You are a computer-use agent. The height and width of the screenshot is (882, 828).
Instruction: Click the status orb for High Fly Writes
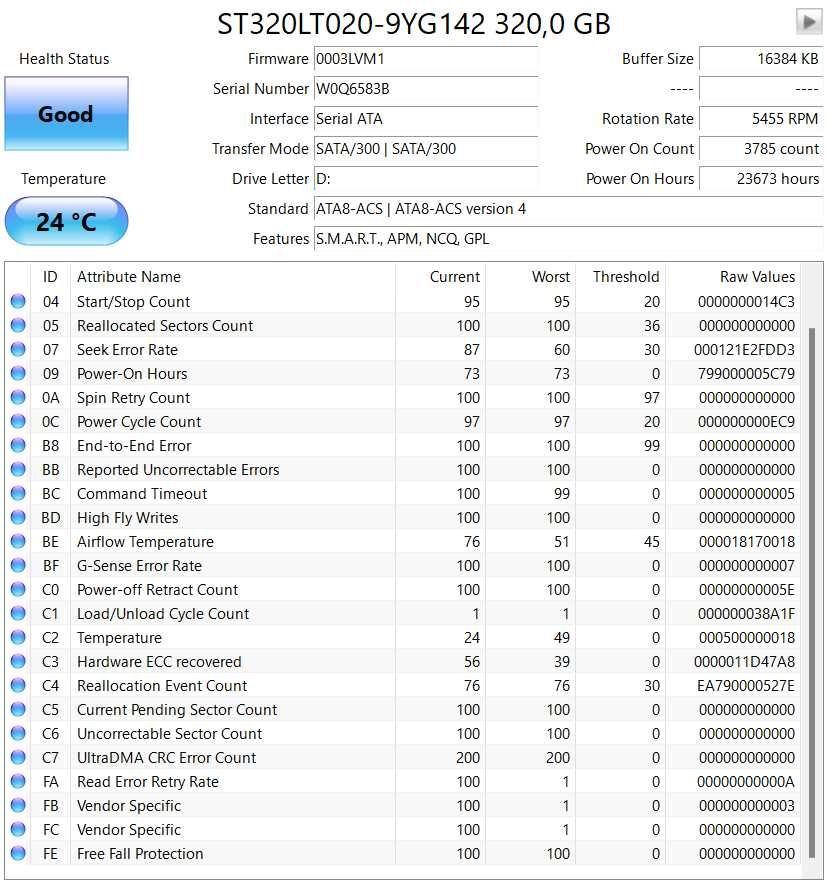click(18, 517)
